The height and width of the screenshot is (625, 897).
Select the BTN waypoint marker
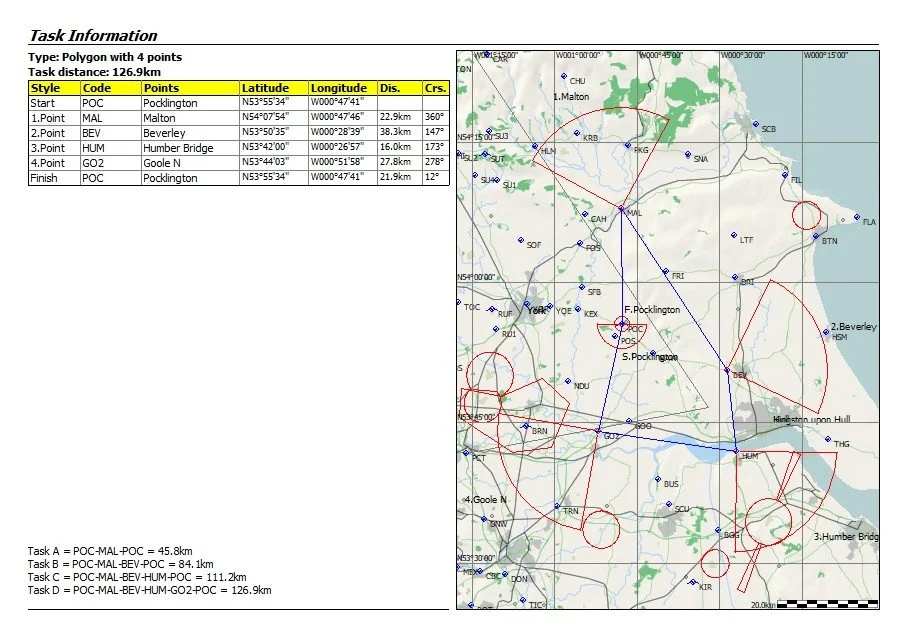point(816,236)
